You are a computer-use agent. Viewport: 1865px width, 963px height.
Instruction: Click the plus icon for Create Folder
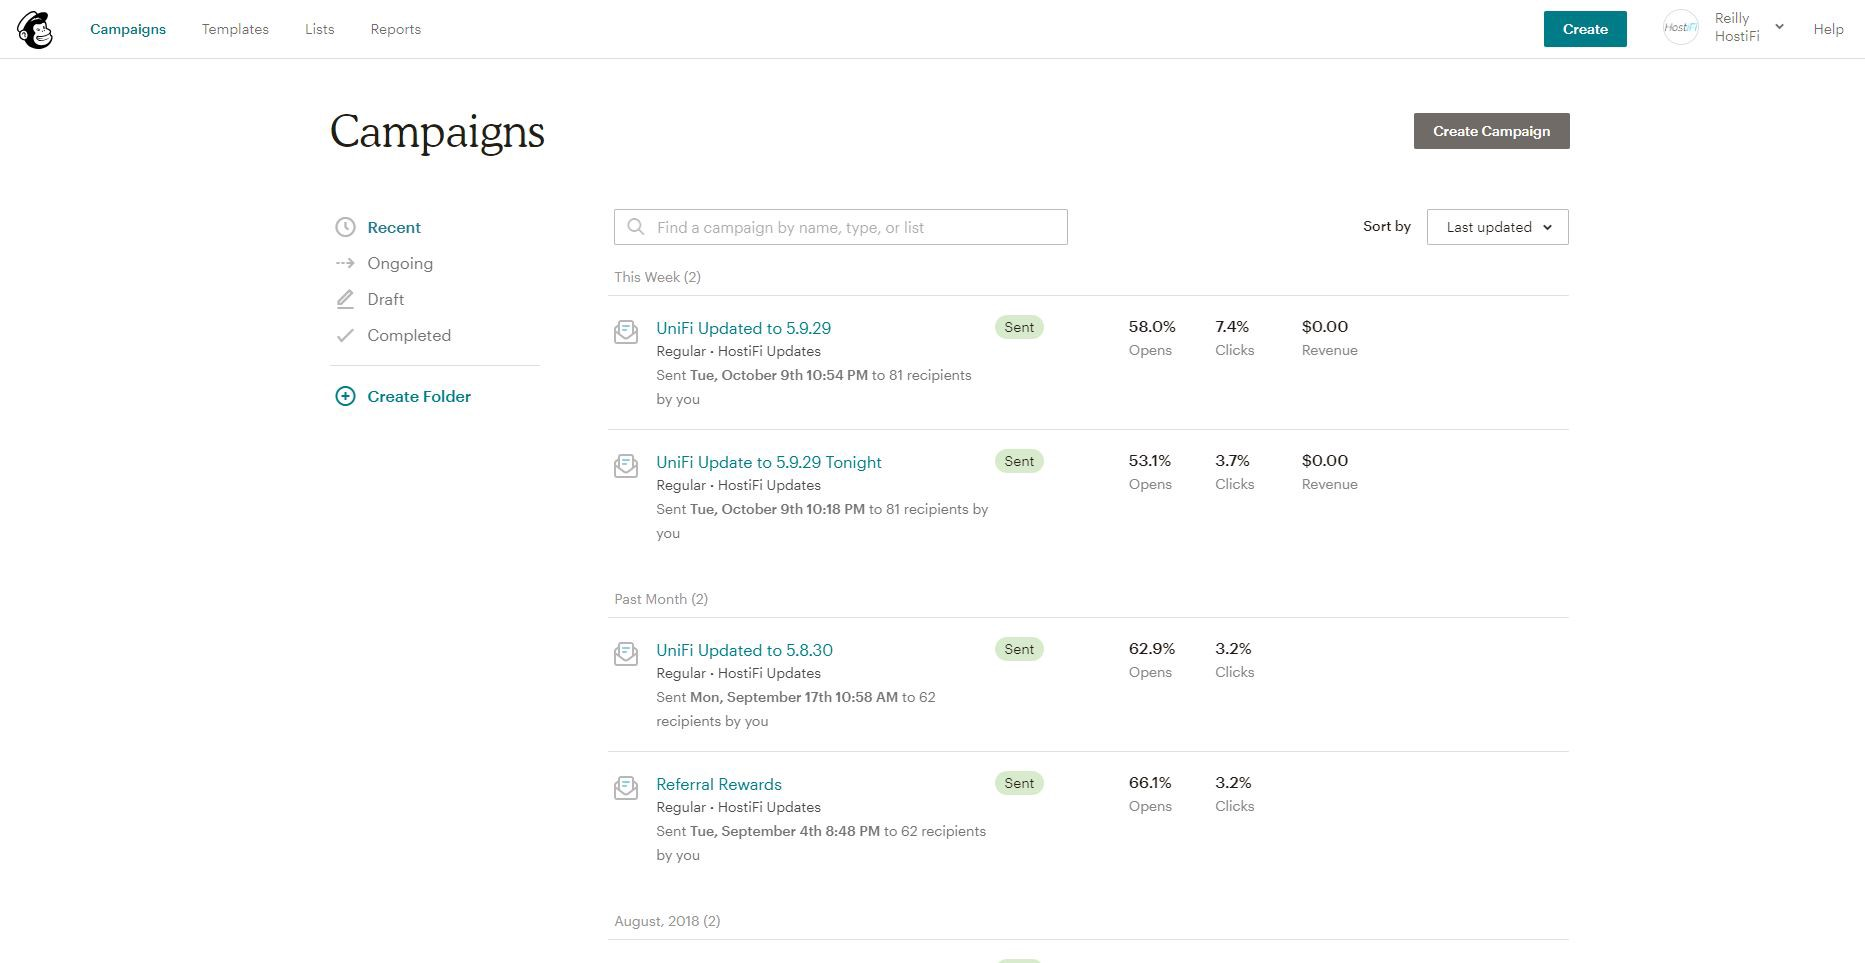pyautogui.click(x=345, y=396)
